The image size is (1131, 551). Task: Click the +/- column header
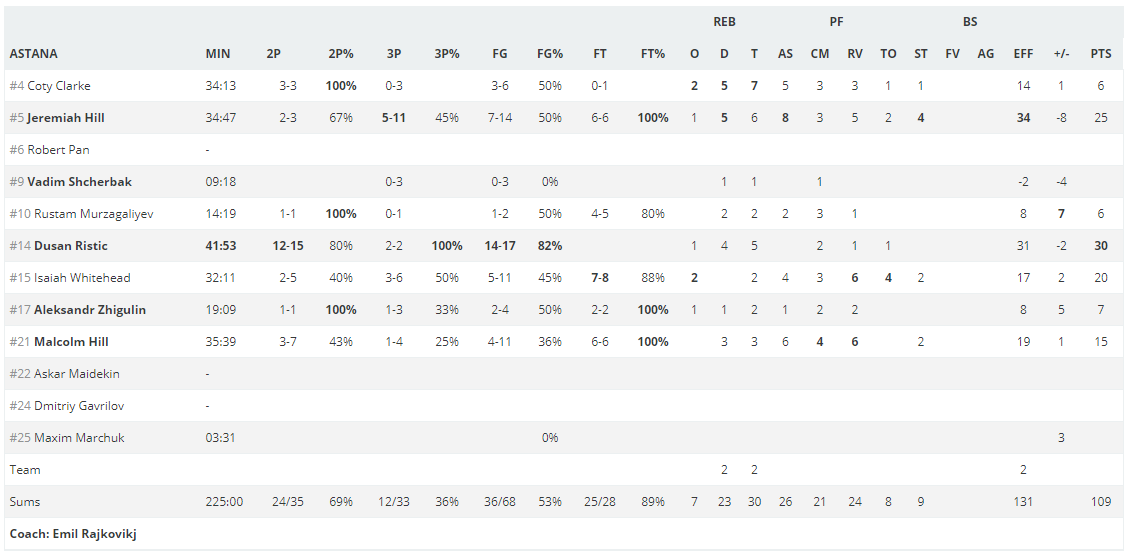(x=1061, y=54)
